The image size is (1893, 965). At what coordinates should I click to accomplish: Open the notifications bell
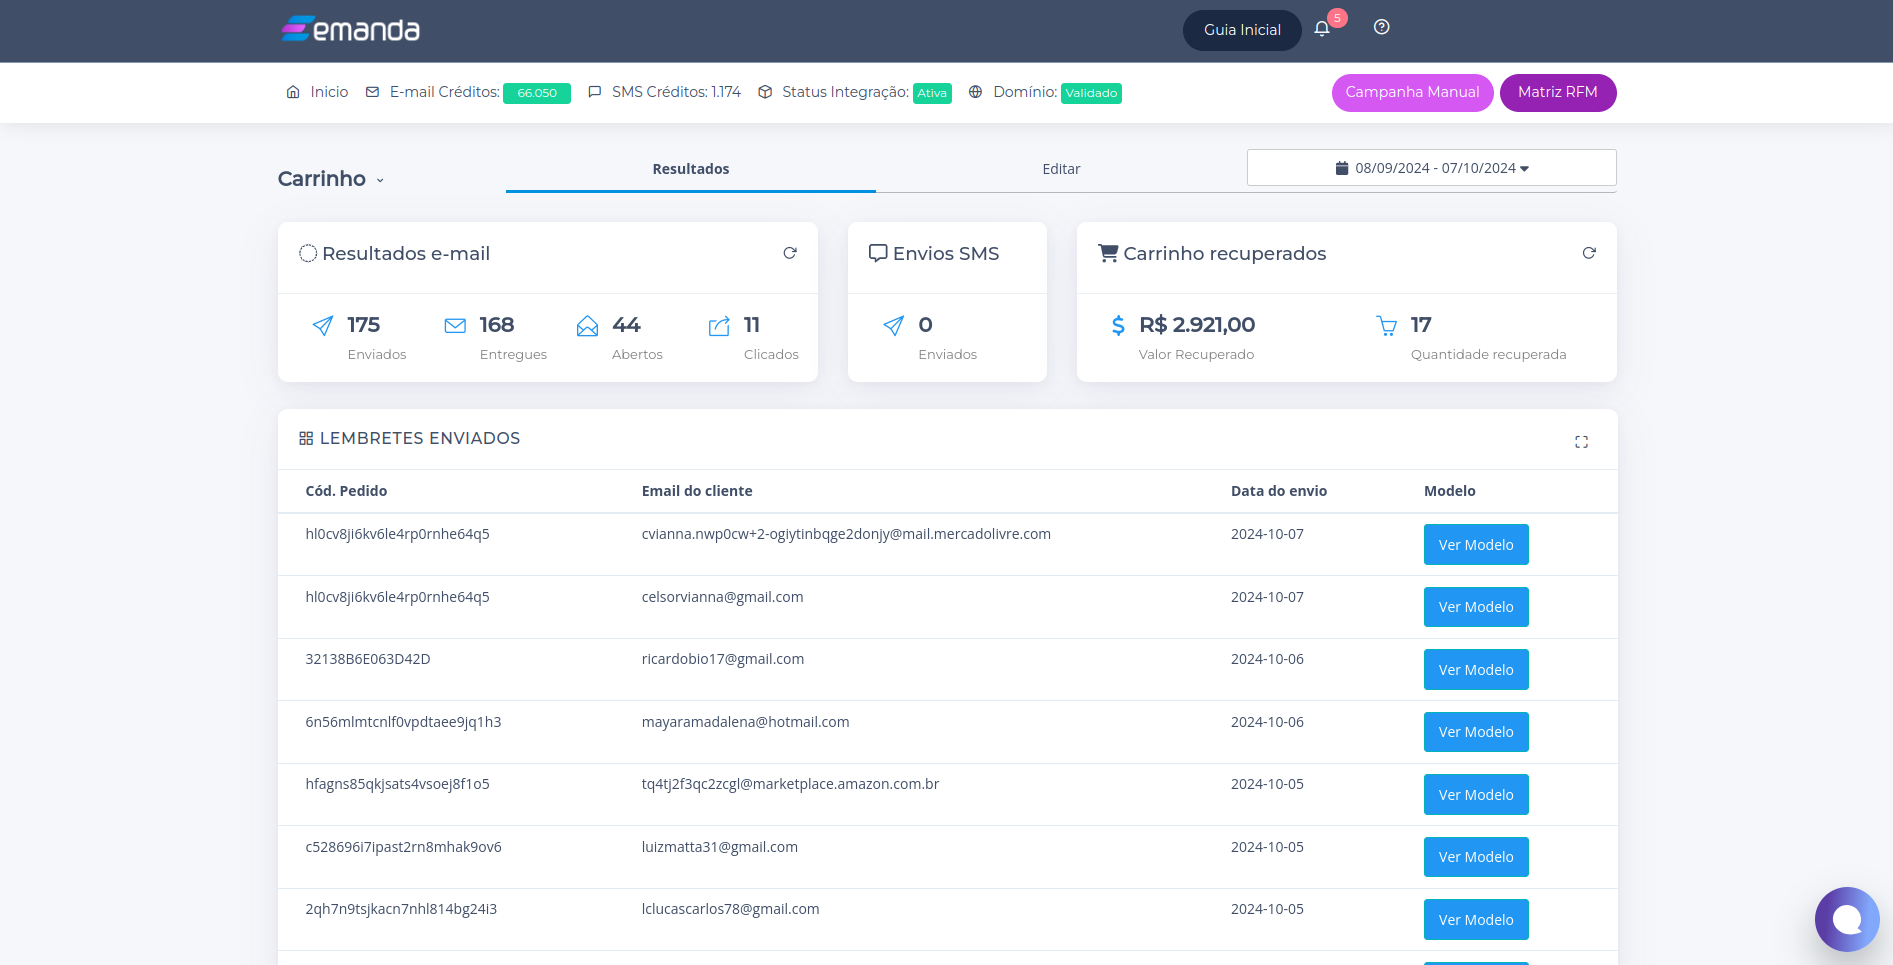point(1322,29)
